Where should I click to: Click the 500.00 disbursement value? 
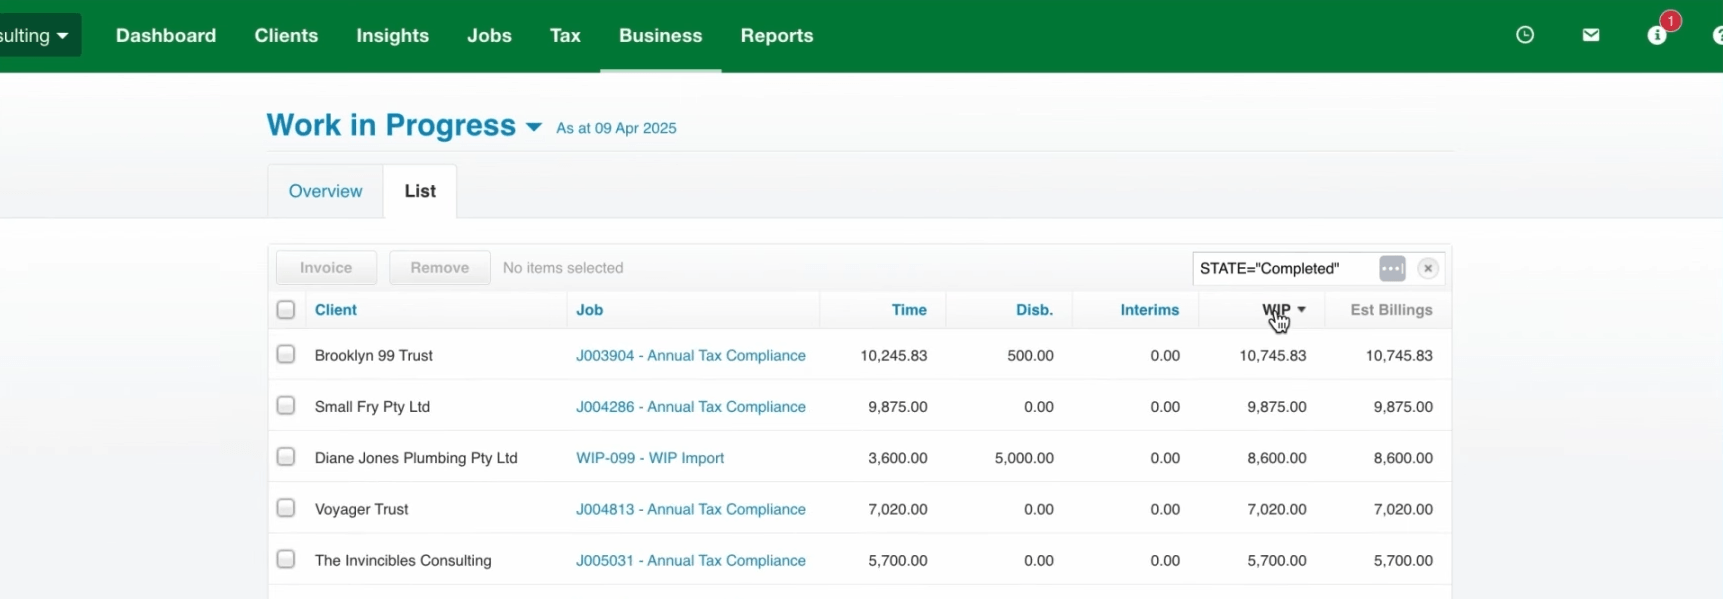point(1030,355)
